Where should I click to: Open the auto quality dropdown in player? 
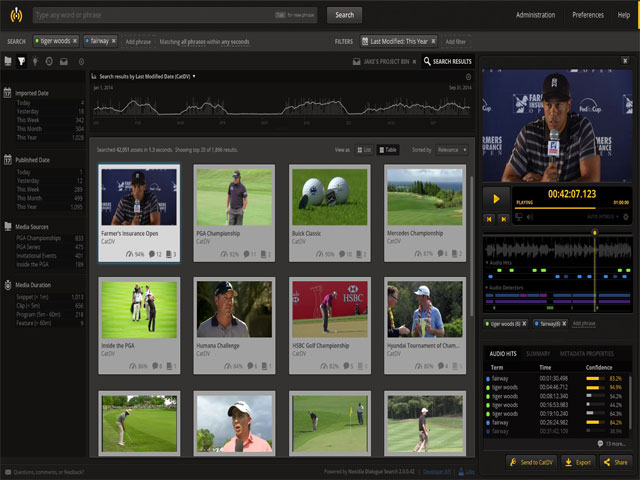[602, 217]
